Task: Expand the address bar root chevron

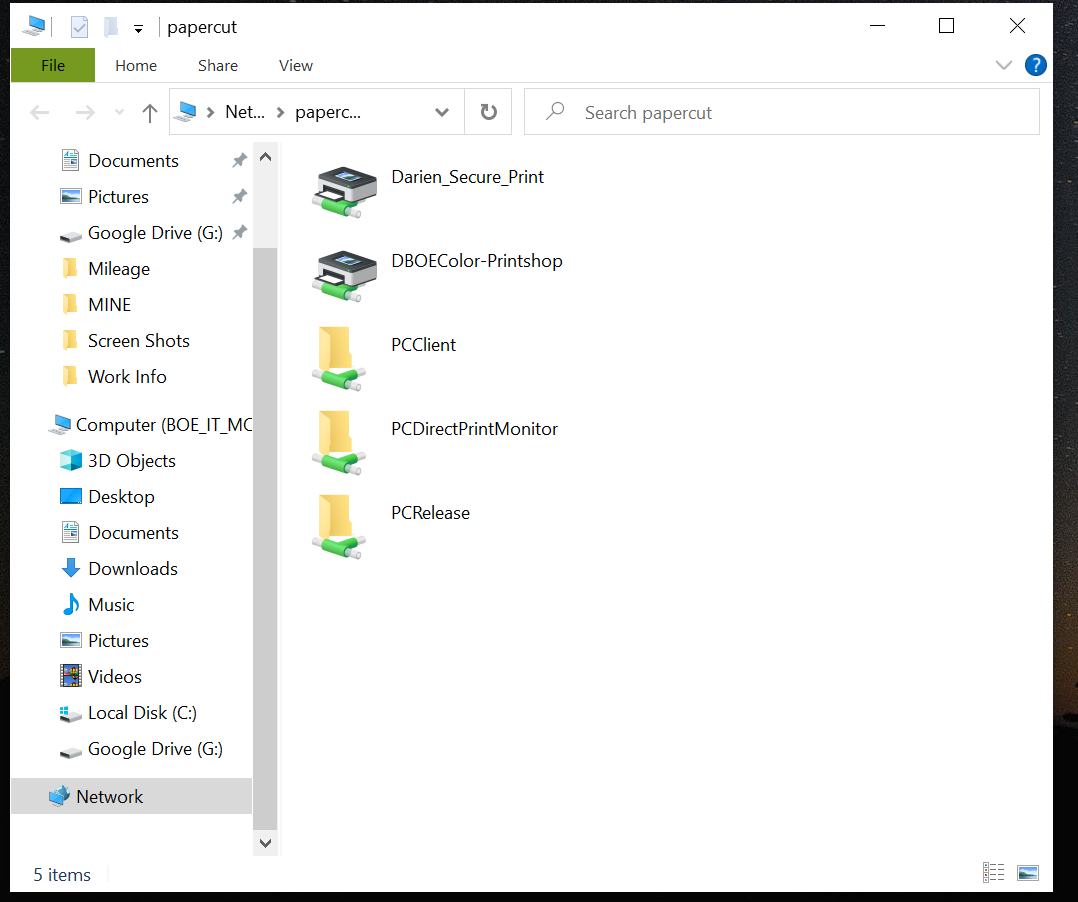Action: [x=210, y=112]
